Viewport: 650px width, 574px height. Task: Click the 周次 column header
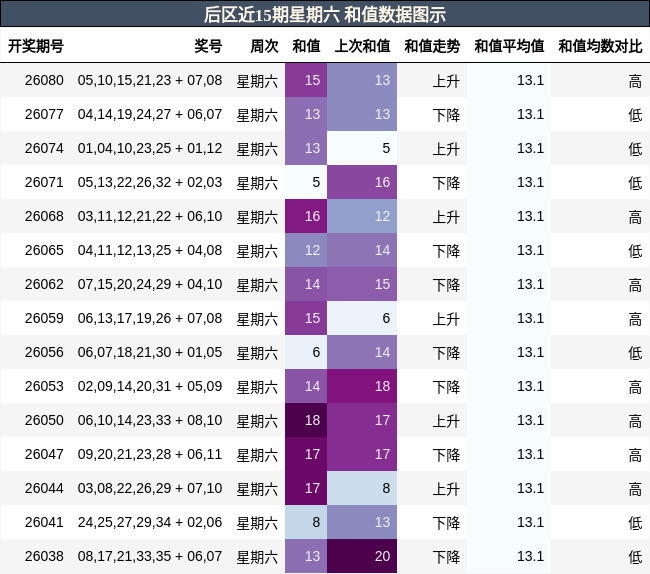click(x=264, y=46)
